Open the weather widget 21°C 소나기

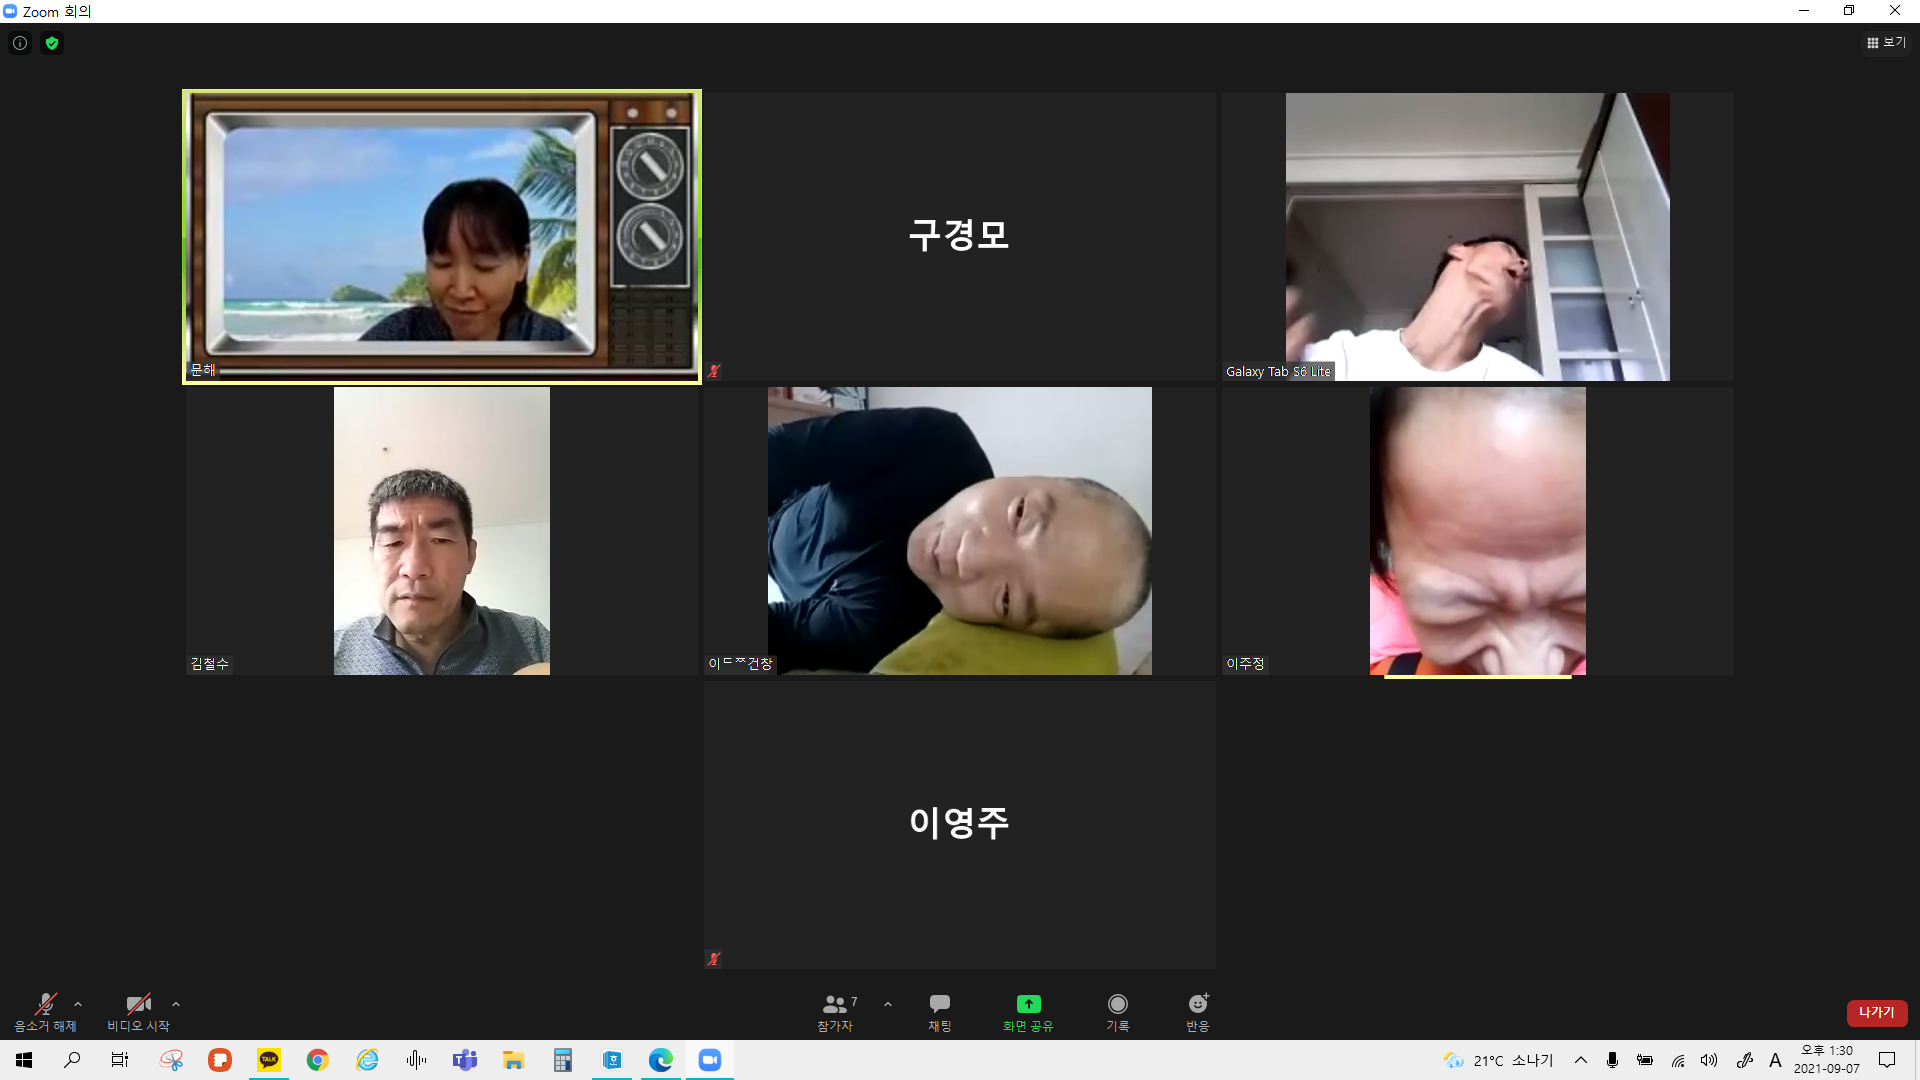tap(1498, 1060)
